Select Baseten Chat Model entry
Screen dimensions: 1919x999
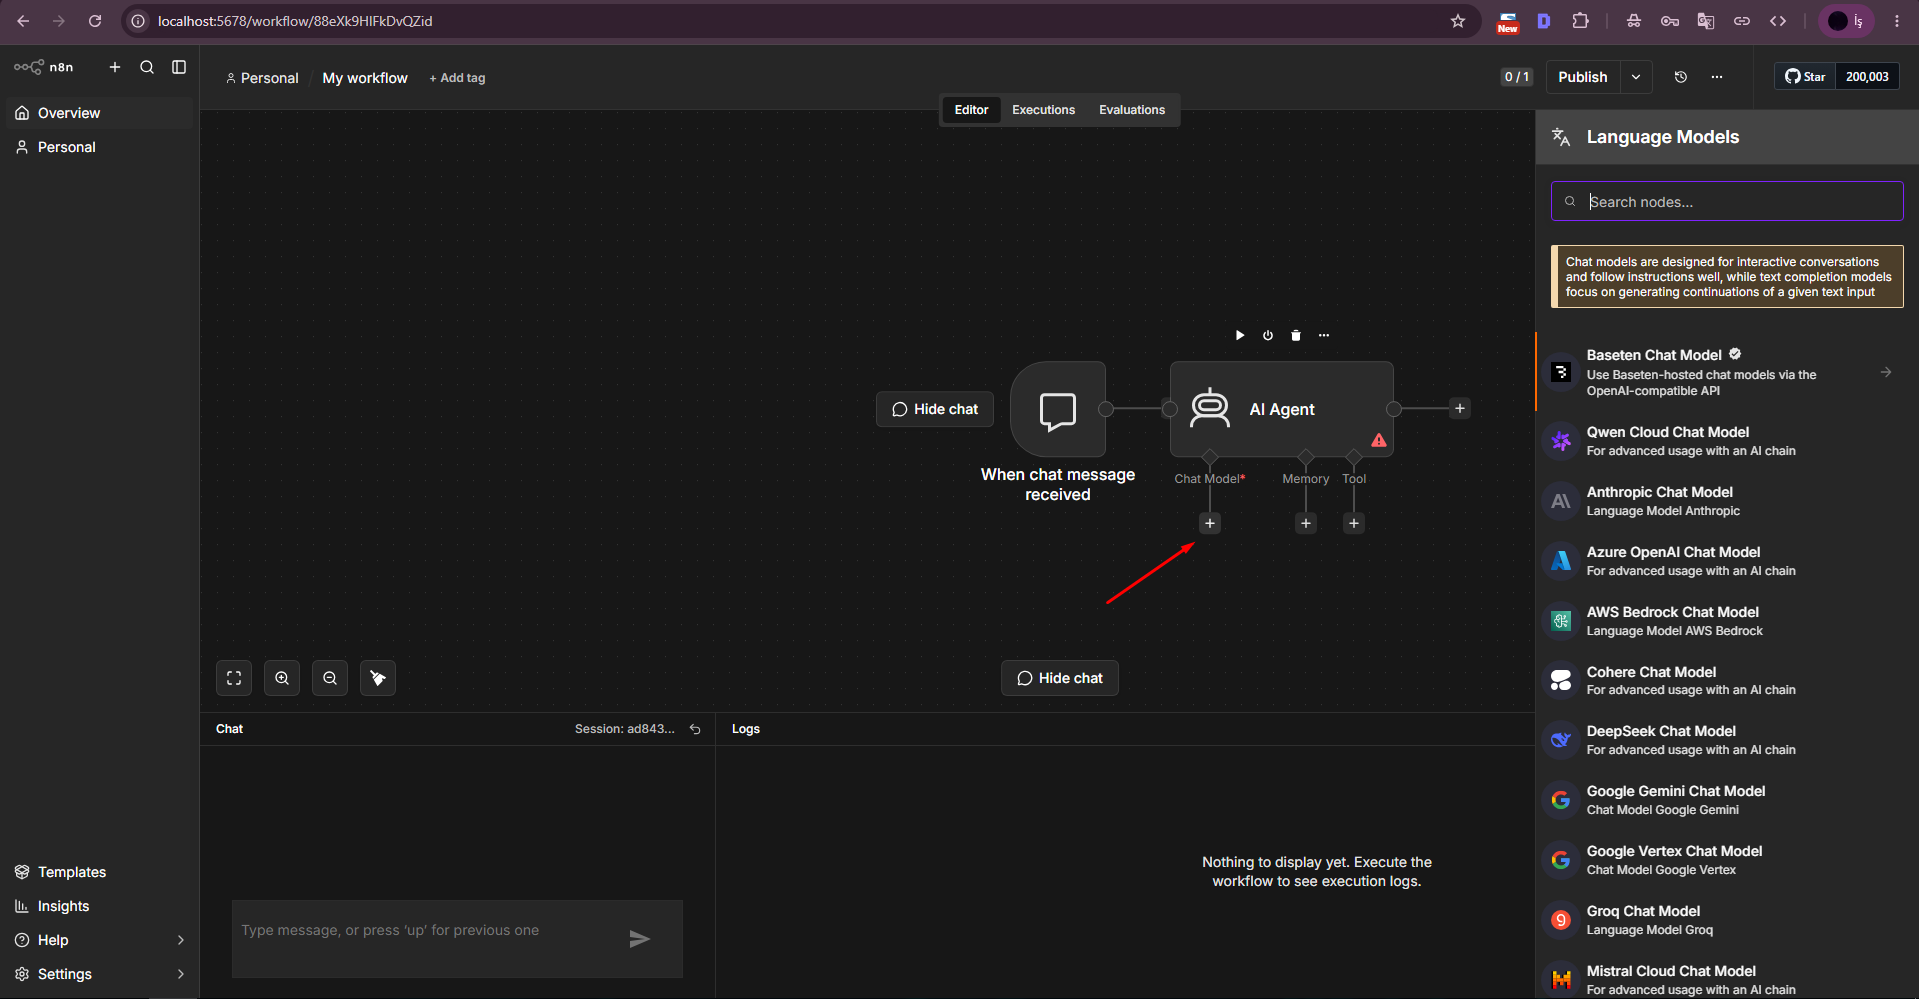click(x=1727, y=372)
